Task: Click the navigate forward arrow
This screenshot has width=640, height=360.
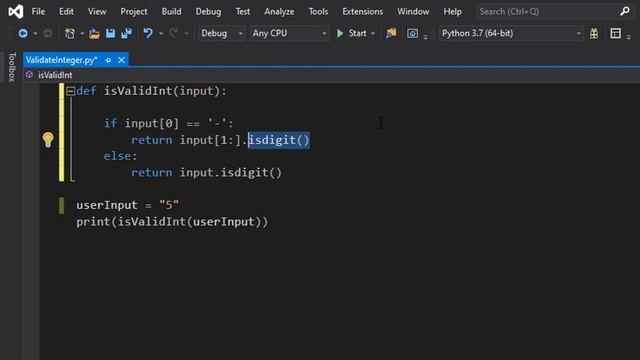Action: coord(48,33)
